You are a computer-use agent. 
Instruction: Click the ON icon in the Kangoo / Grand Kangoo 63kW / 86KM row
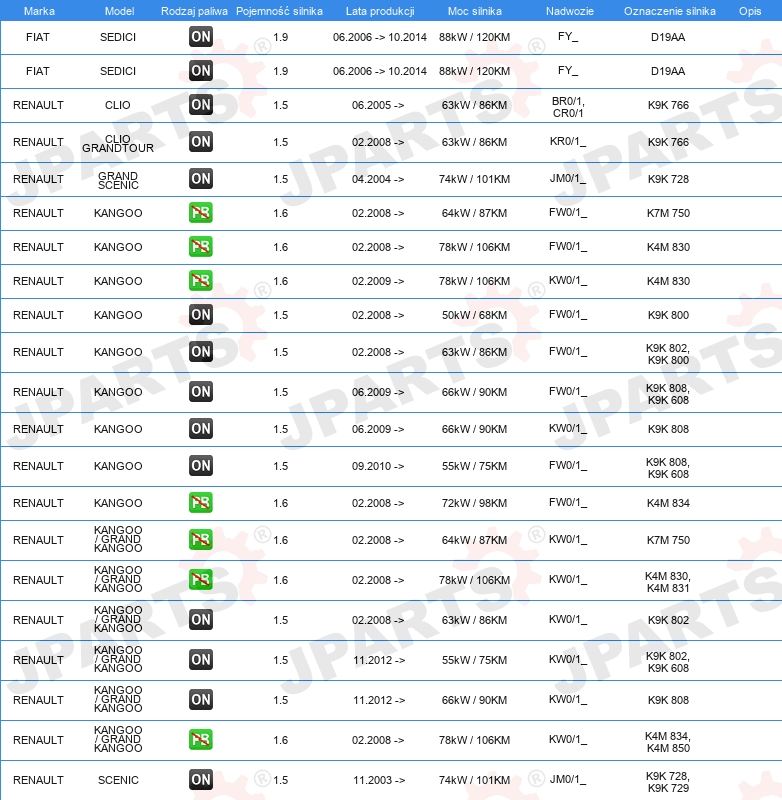click(x=200, y=620)
